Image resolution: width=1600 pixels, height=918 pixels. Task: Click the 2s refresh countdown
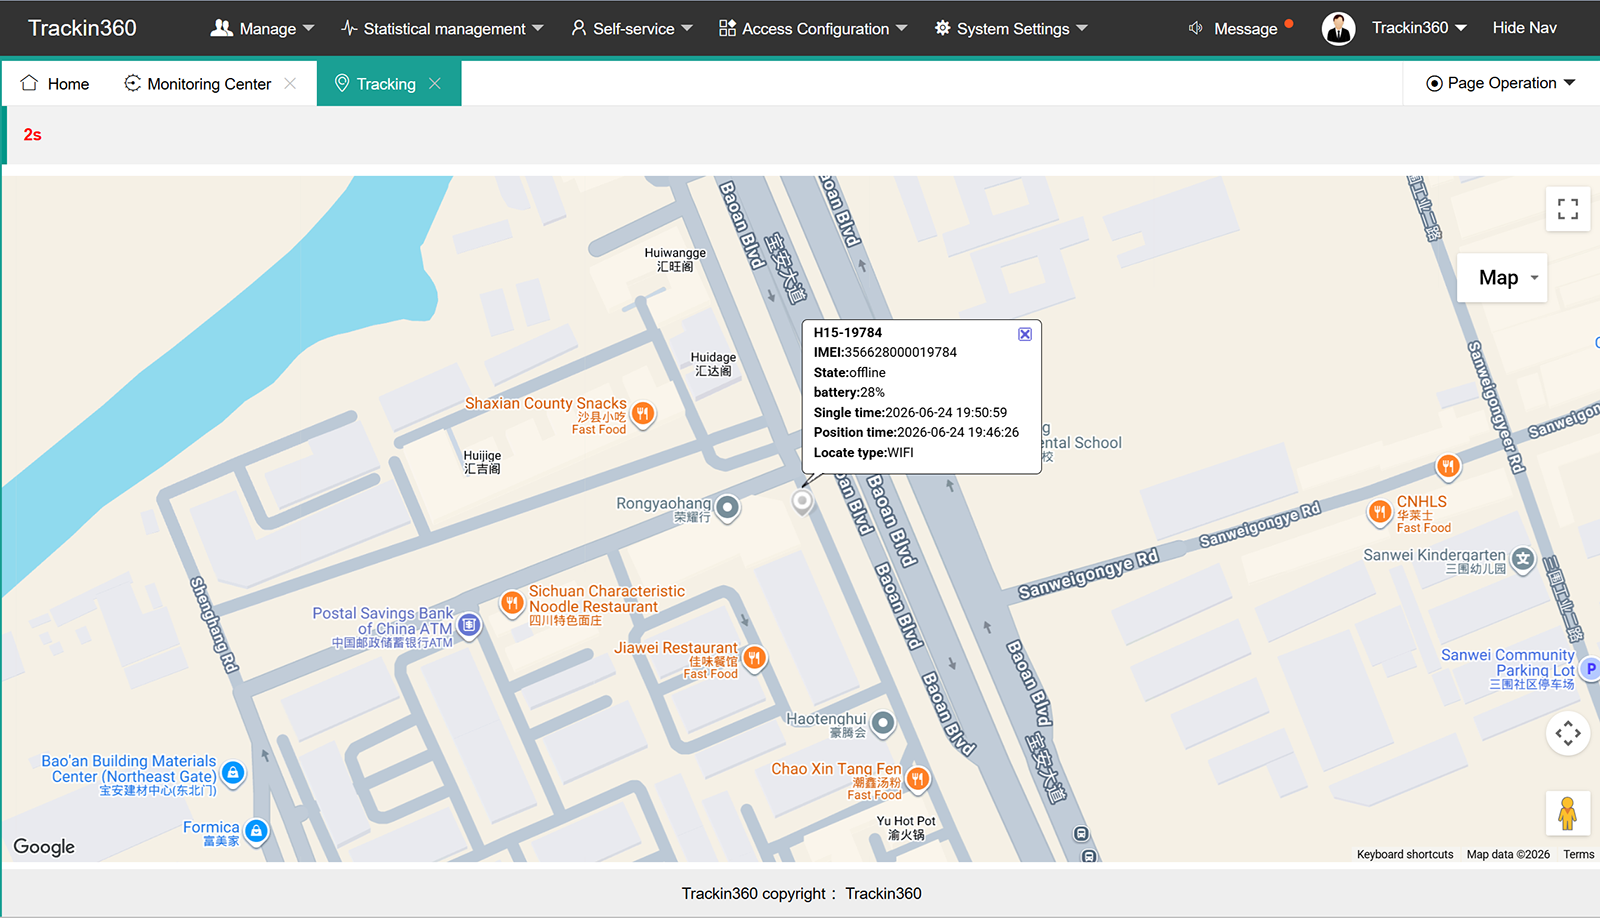32,135
